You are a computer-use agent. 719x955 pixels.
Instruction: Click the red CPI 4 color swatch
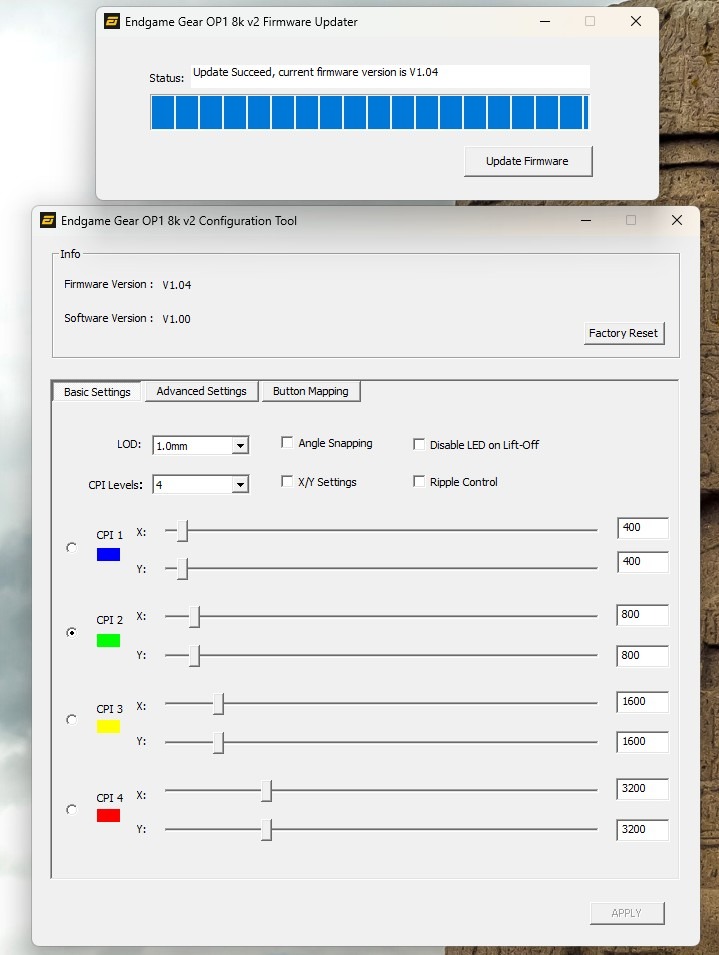(x=108, y=816)
